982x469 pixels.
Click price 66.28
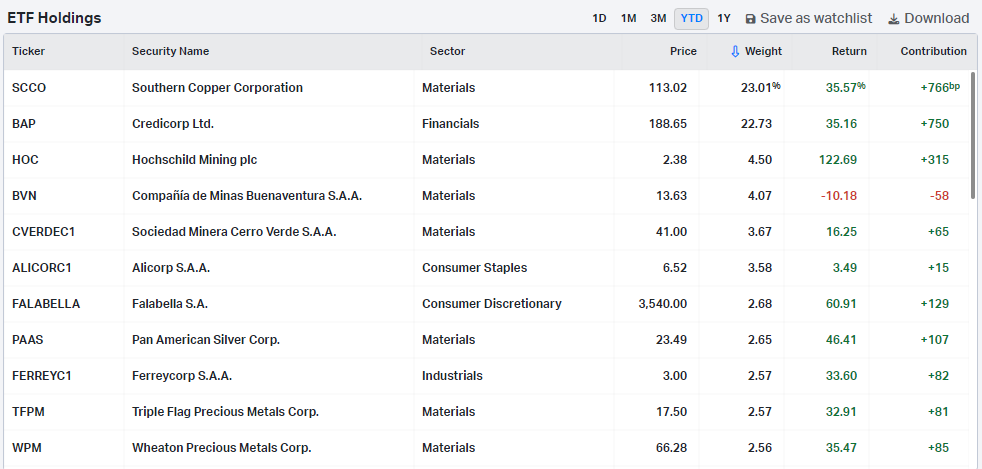click(671, 448)
